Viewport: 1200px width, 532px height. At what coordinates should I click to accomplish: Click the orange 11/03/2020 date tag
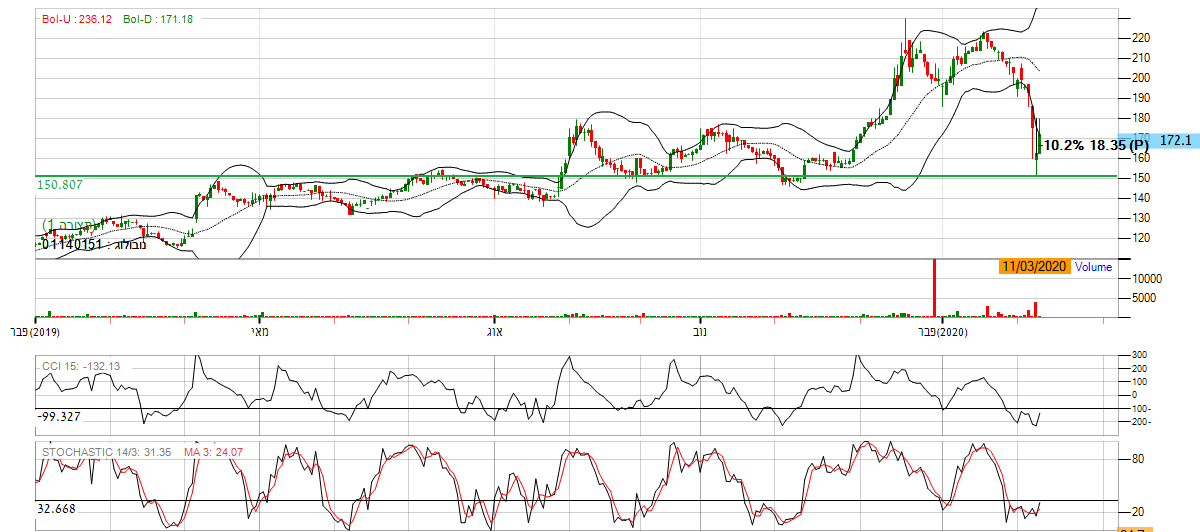pyautogui.click(x=1034, y=267)
